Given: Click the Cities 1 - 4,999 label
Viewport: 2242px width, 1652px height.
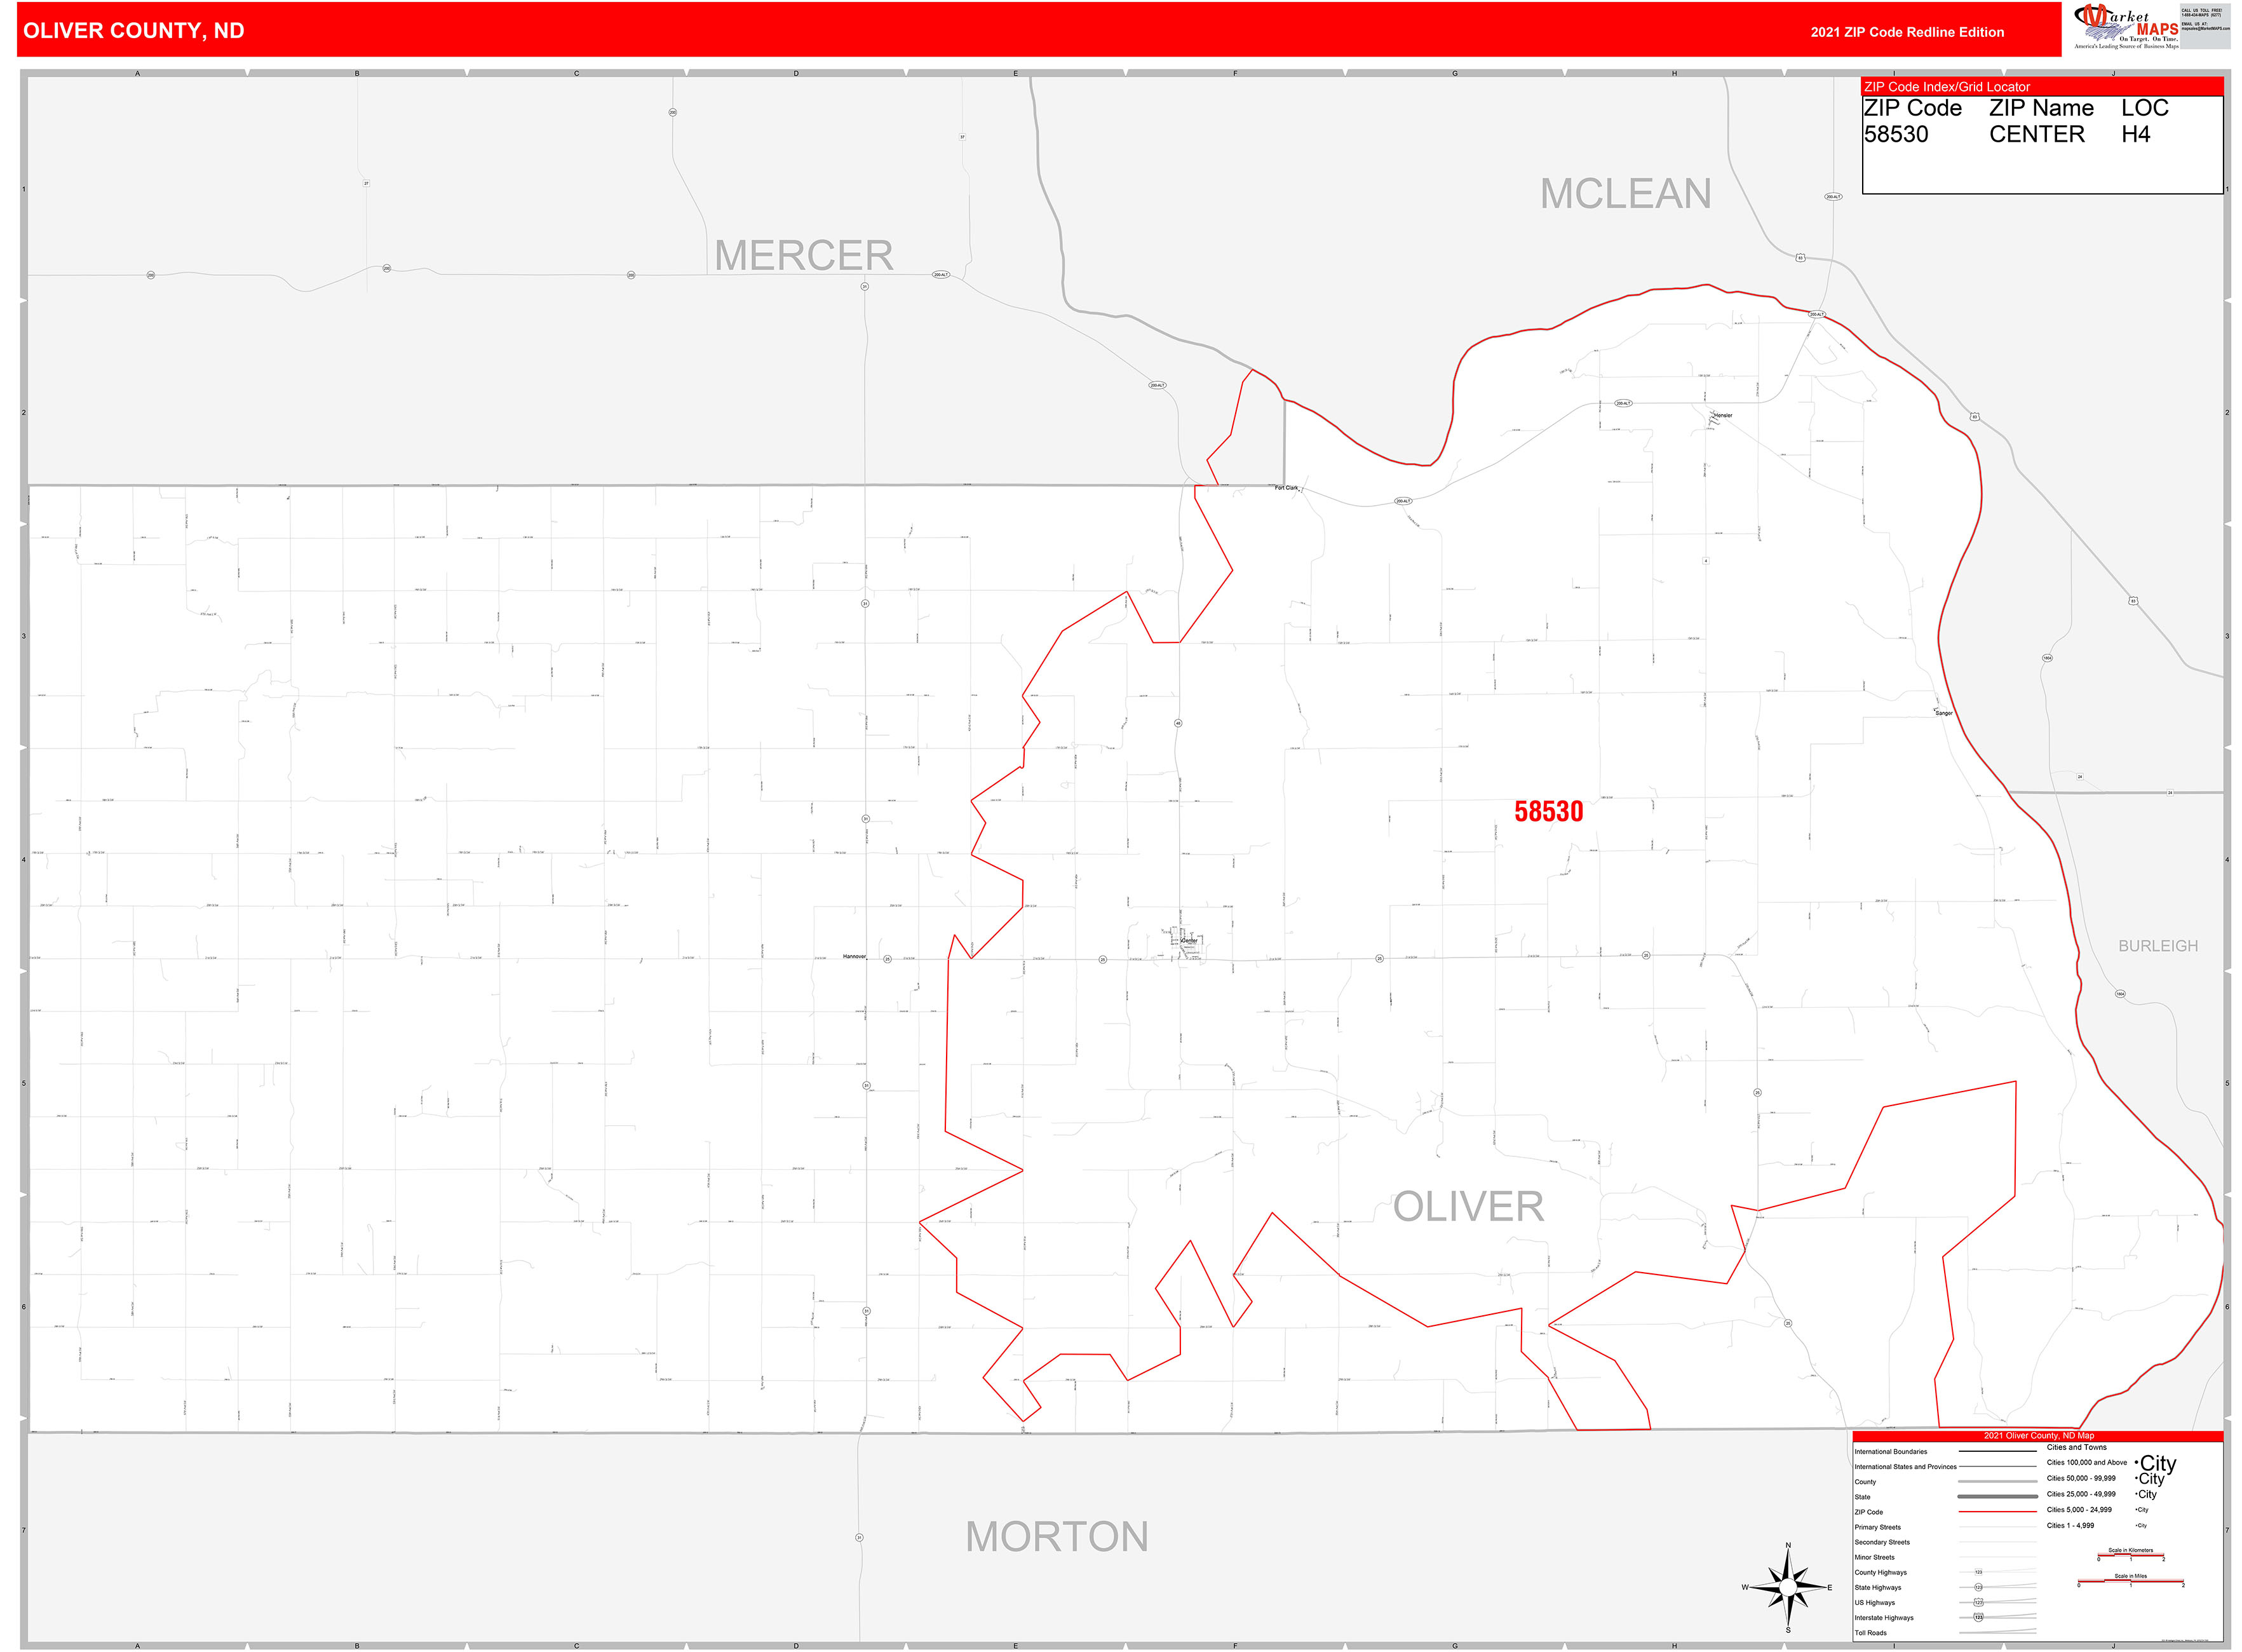Looking at the screenshot, I should tap(2071, 1525).
